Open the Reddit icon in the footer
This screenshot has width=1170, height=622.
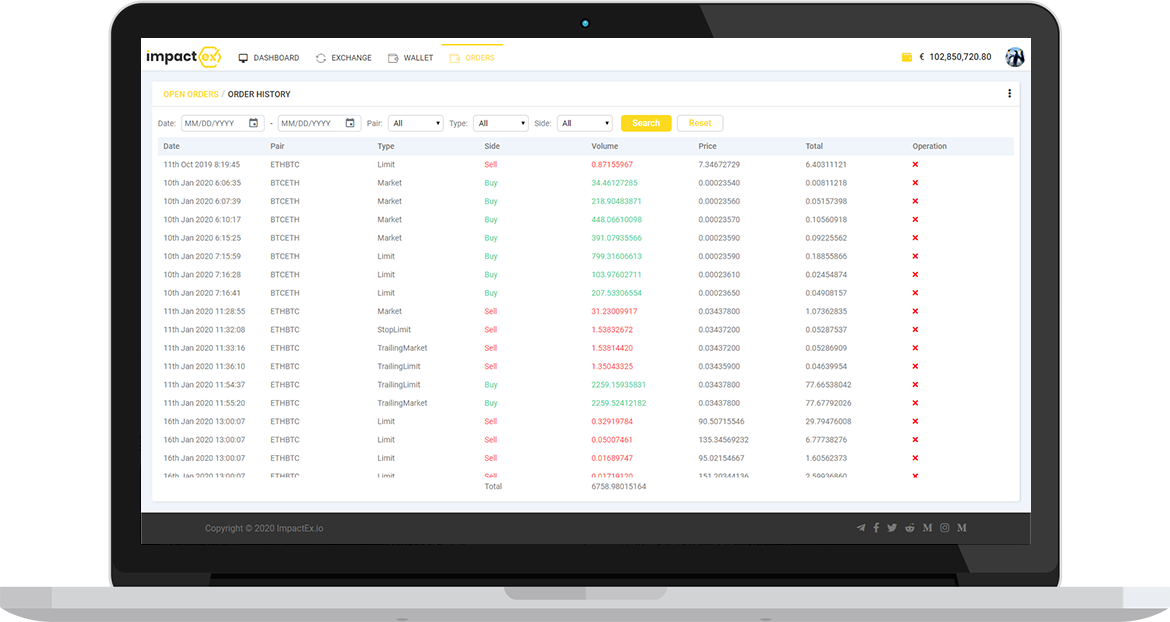click(909, 528)
